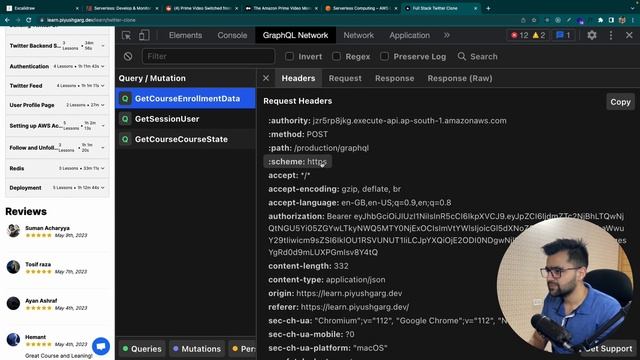
Task: Click the :scheme: https header row
Action: click(298, 162)
